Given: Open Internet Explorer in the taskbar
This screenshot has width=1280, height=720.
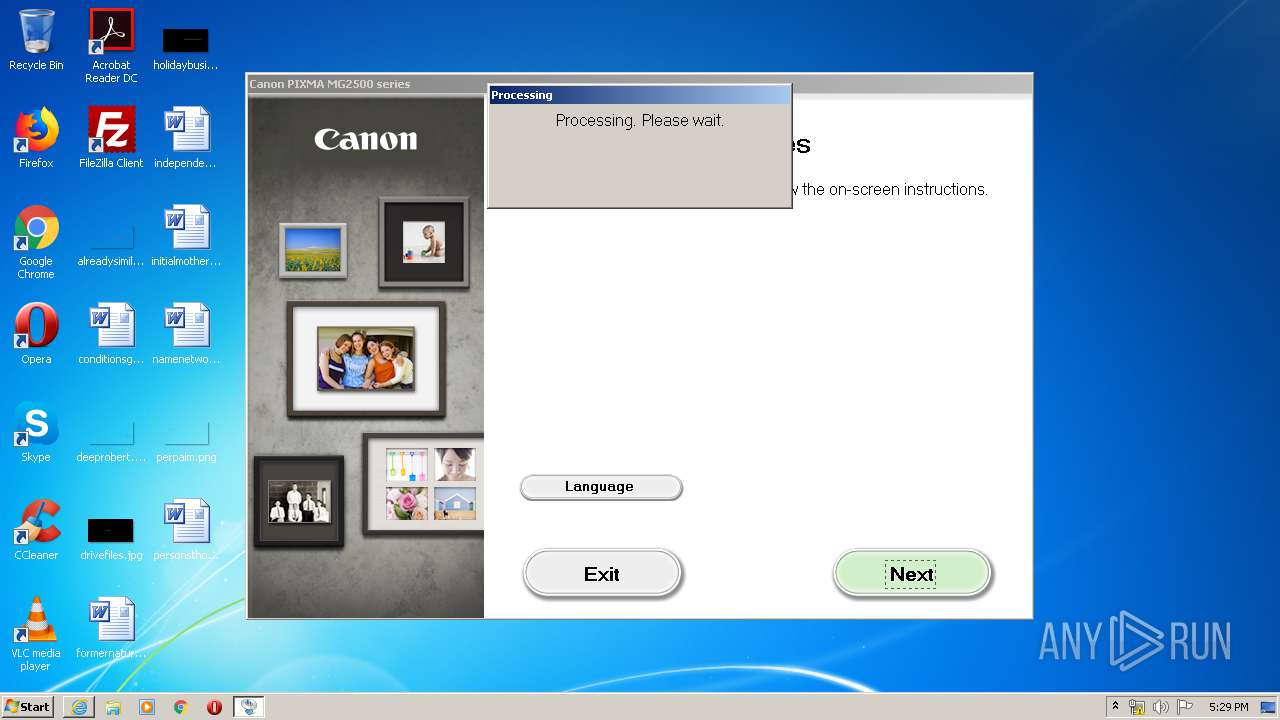Looking at the screenshot, I should pyautogui.click(x=79, y=707).
